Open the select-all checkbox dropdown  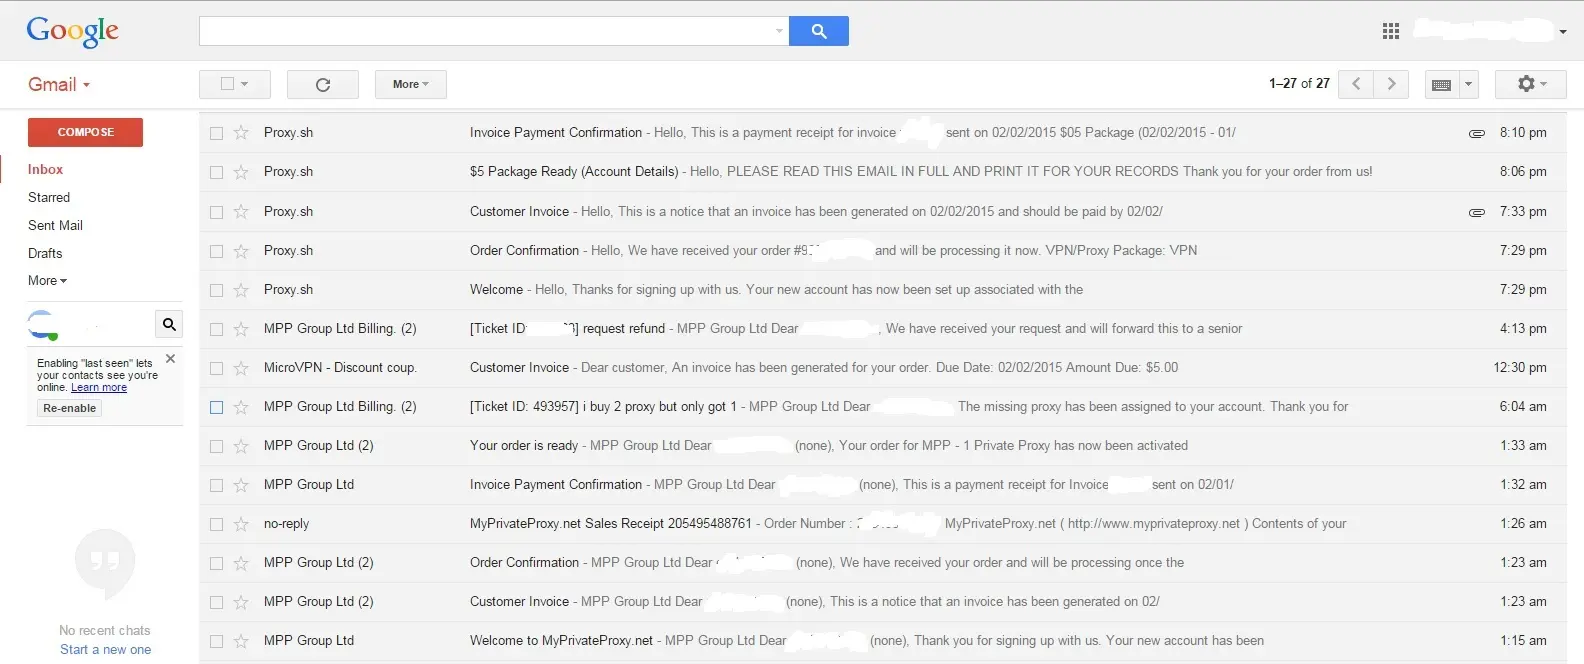[243, 84]
